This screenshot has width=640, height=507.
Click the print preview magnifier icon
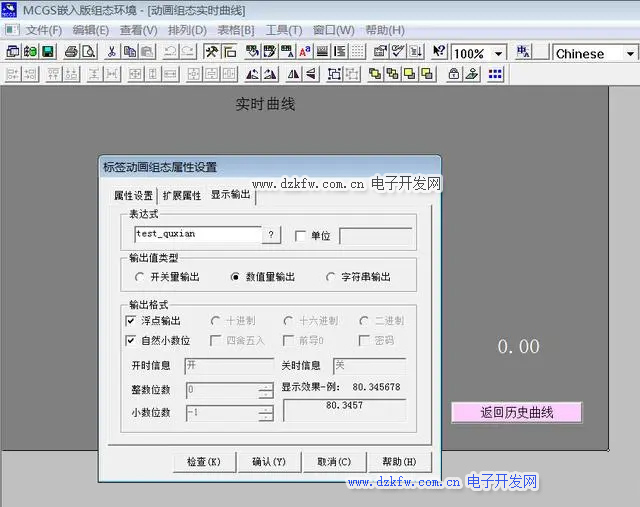(88, 52)
